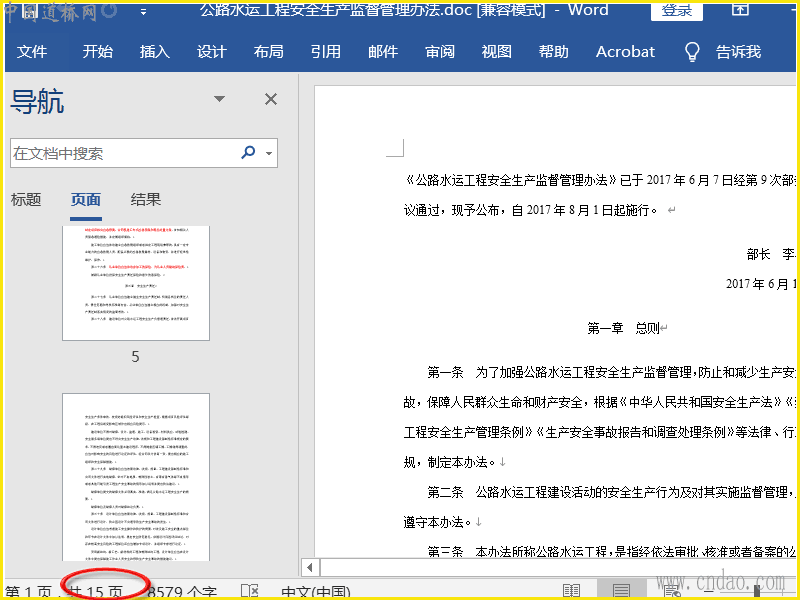Open the ribbon display options icon

point(740,9)
